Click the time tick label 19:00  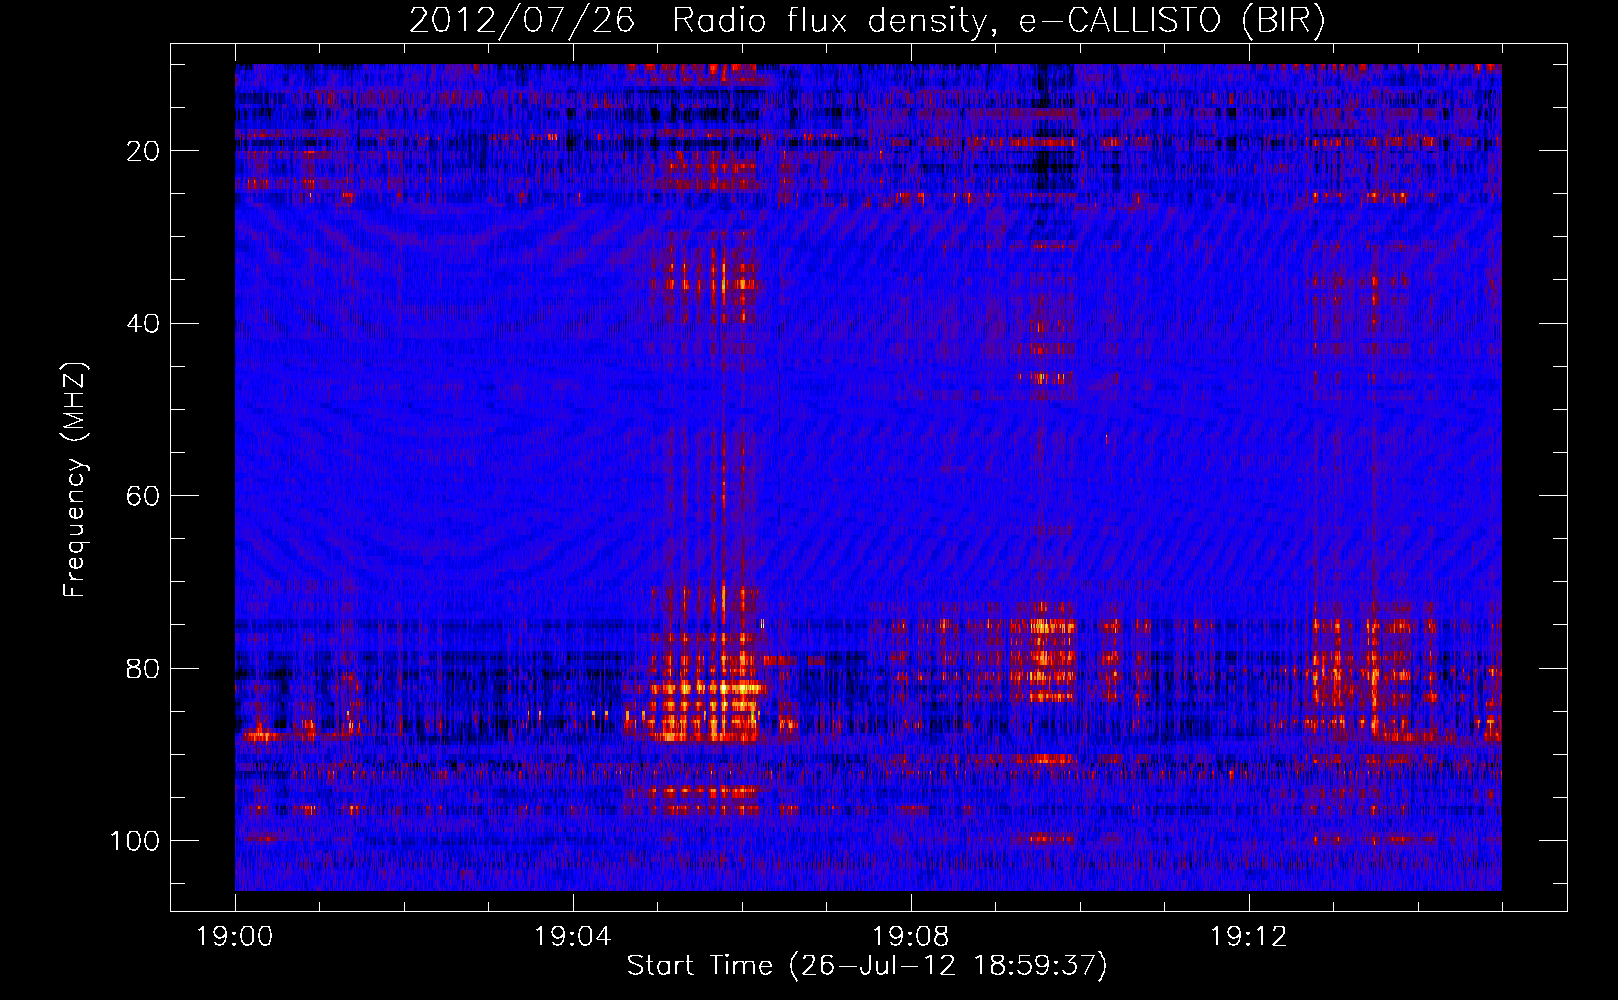[235, 937]
